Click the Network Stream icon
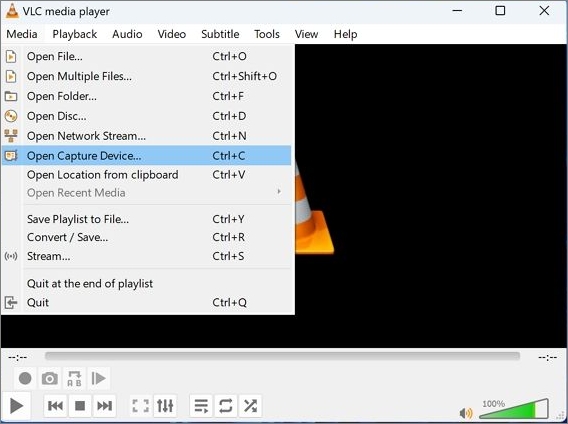Image resolution: width=568 pixels, height=424 pixels. click(11, 136)
